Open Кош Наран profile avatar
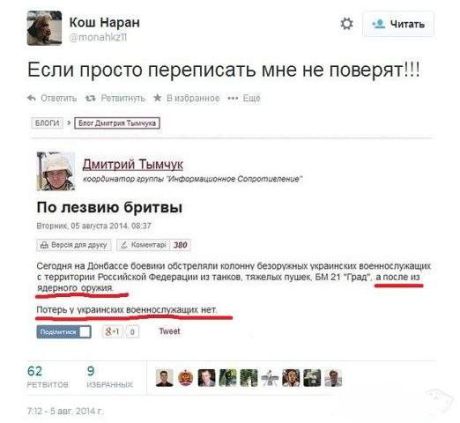The height and width of the screenshot is (423, 460). (44, 28)
